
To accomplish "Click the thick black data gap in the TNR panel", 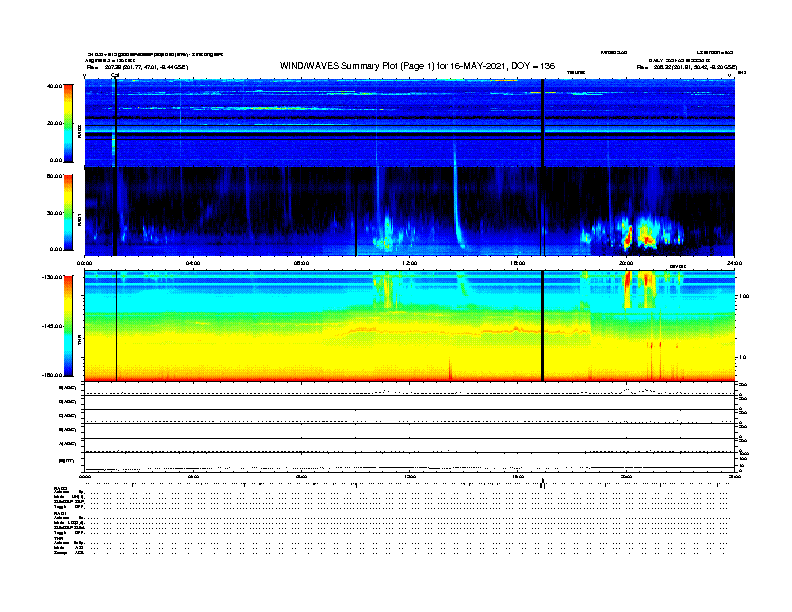I will point(542,326).
